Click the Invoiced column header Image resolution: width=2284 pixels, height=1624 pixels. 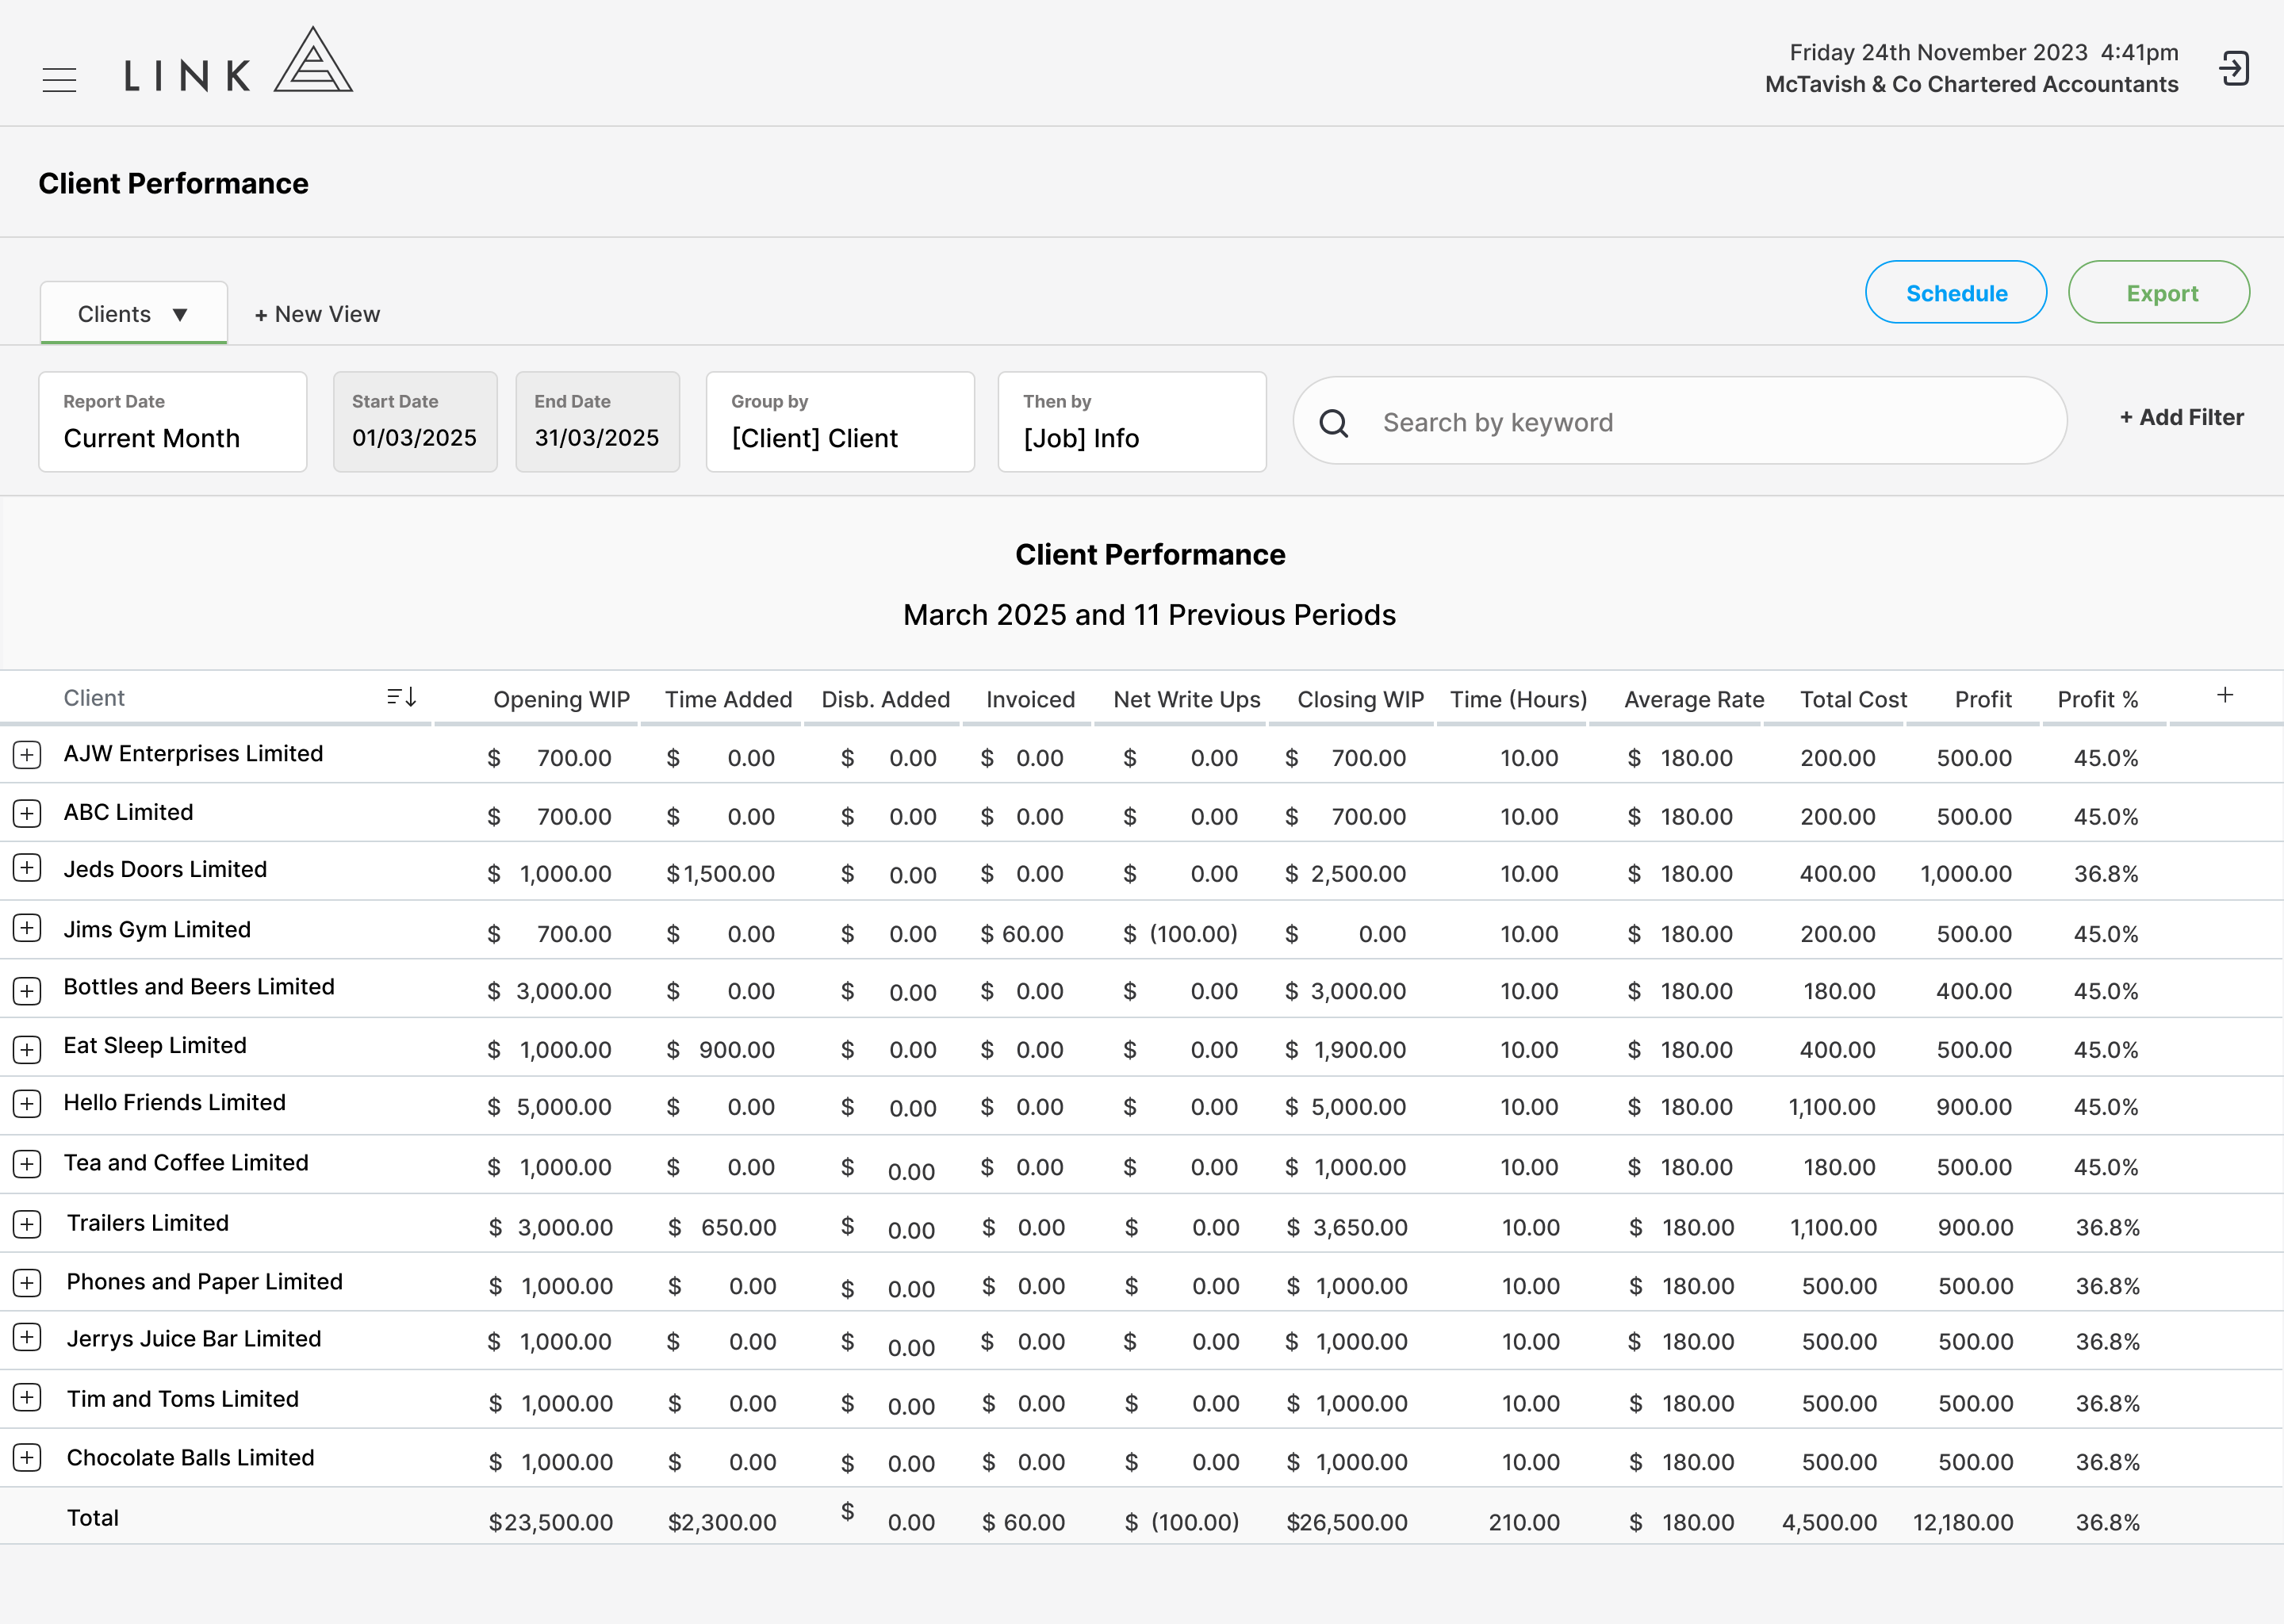[x=1030, y=699]
